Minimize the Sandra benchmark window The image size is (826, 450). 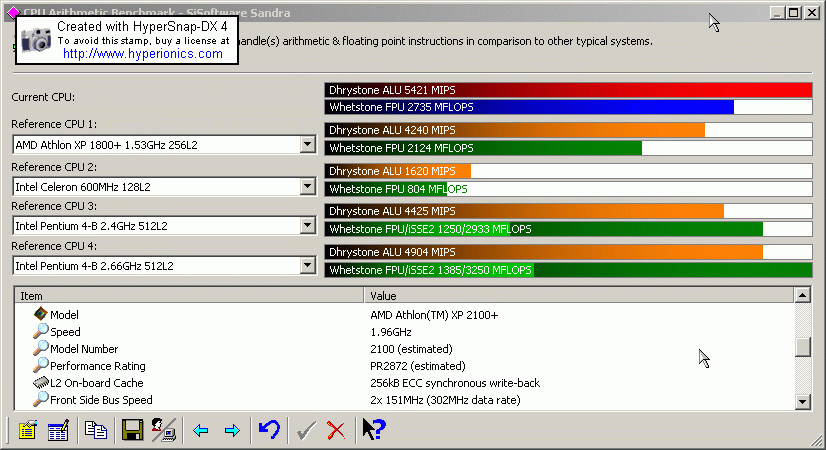point(776,13)
